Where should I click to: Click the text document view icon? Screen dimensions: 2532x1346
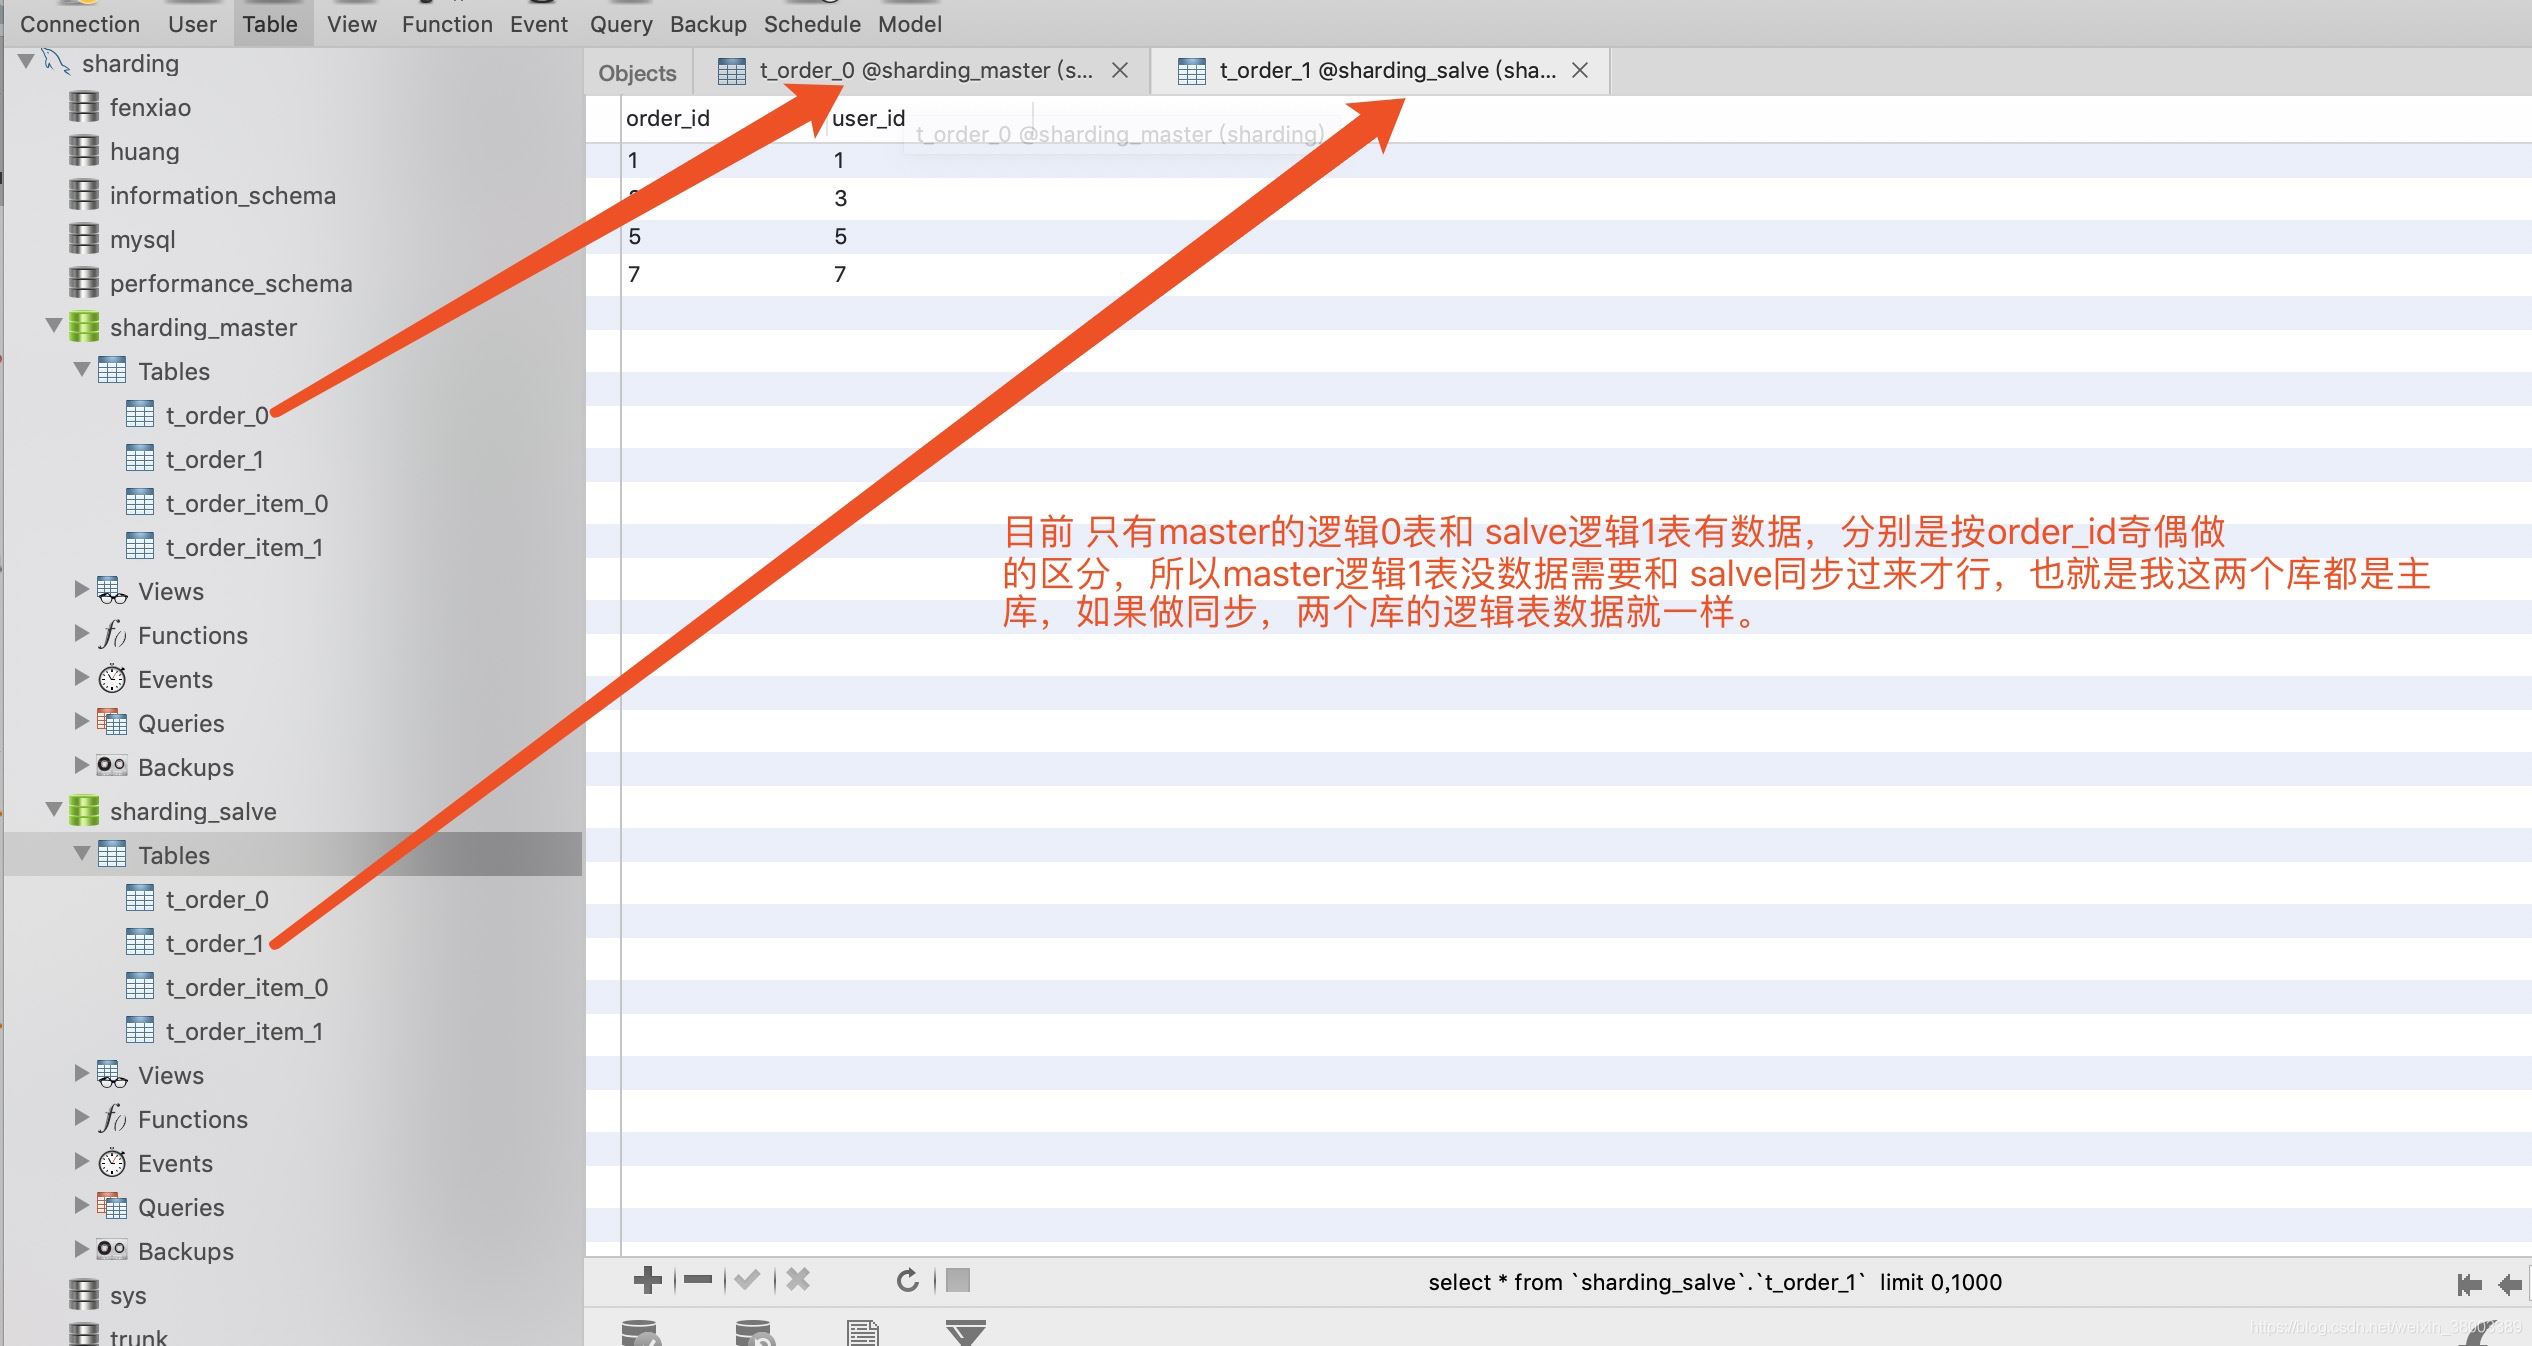point(862,1333)
